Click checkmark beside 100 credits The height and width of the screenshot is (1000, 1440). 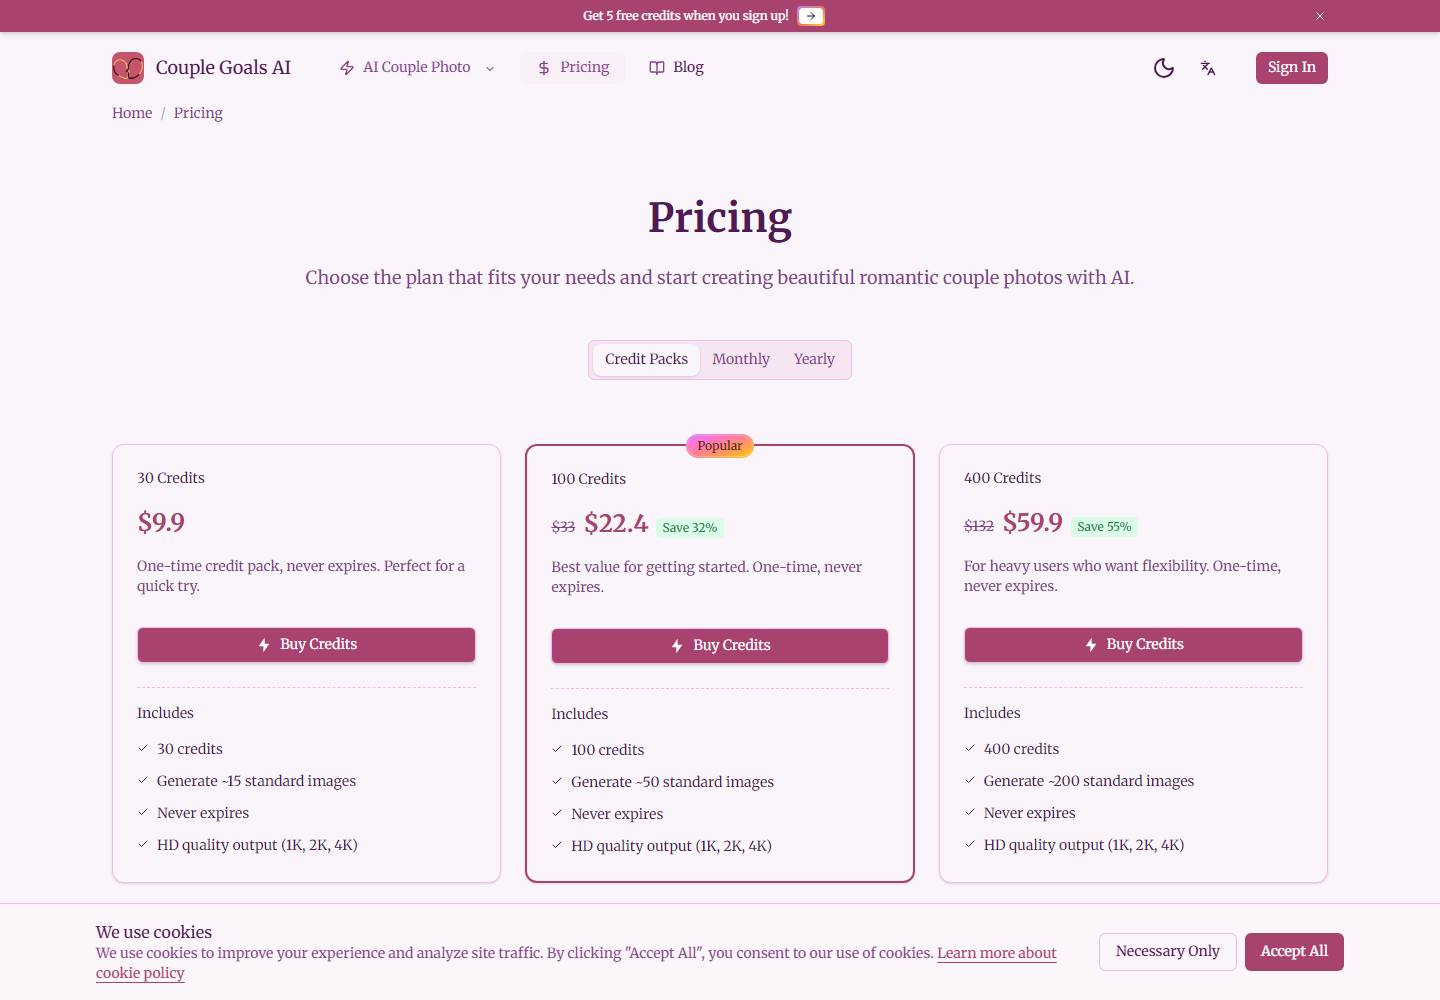(557, 749)
